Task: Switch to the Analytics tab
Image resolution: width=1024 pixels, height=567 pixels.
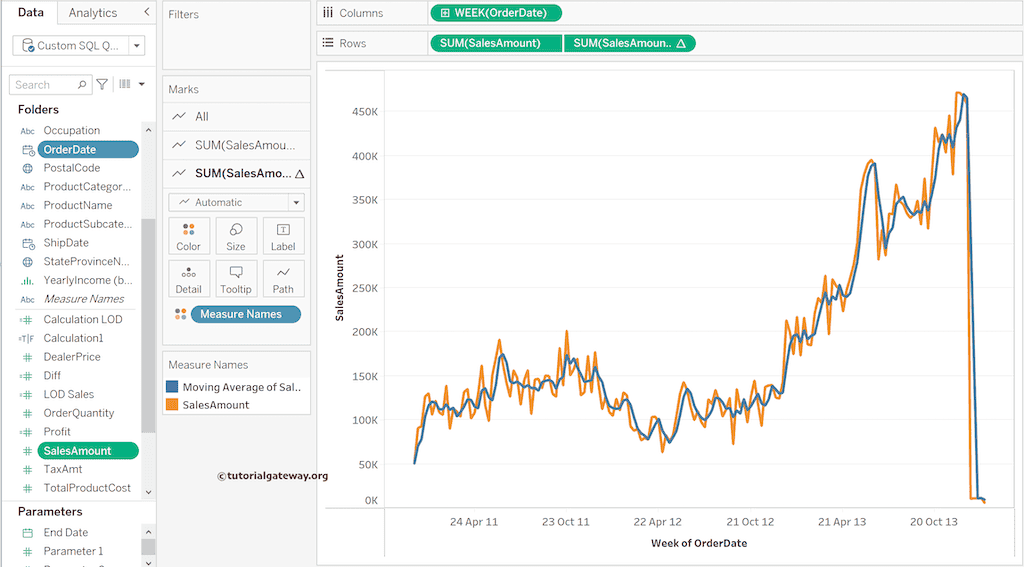Action: pos(92,13)
